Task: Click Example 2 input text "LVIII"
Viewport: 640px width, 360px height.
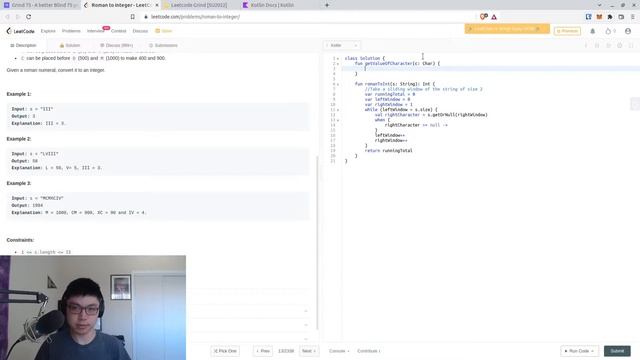Action: (49, 154)
